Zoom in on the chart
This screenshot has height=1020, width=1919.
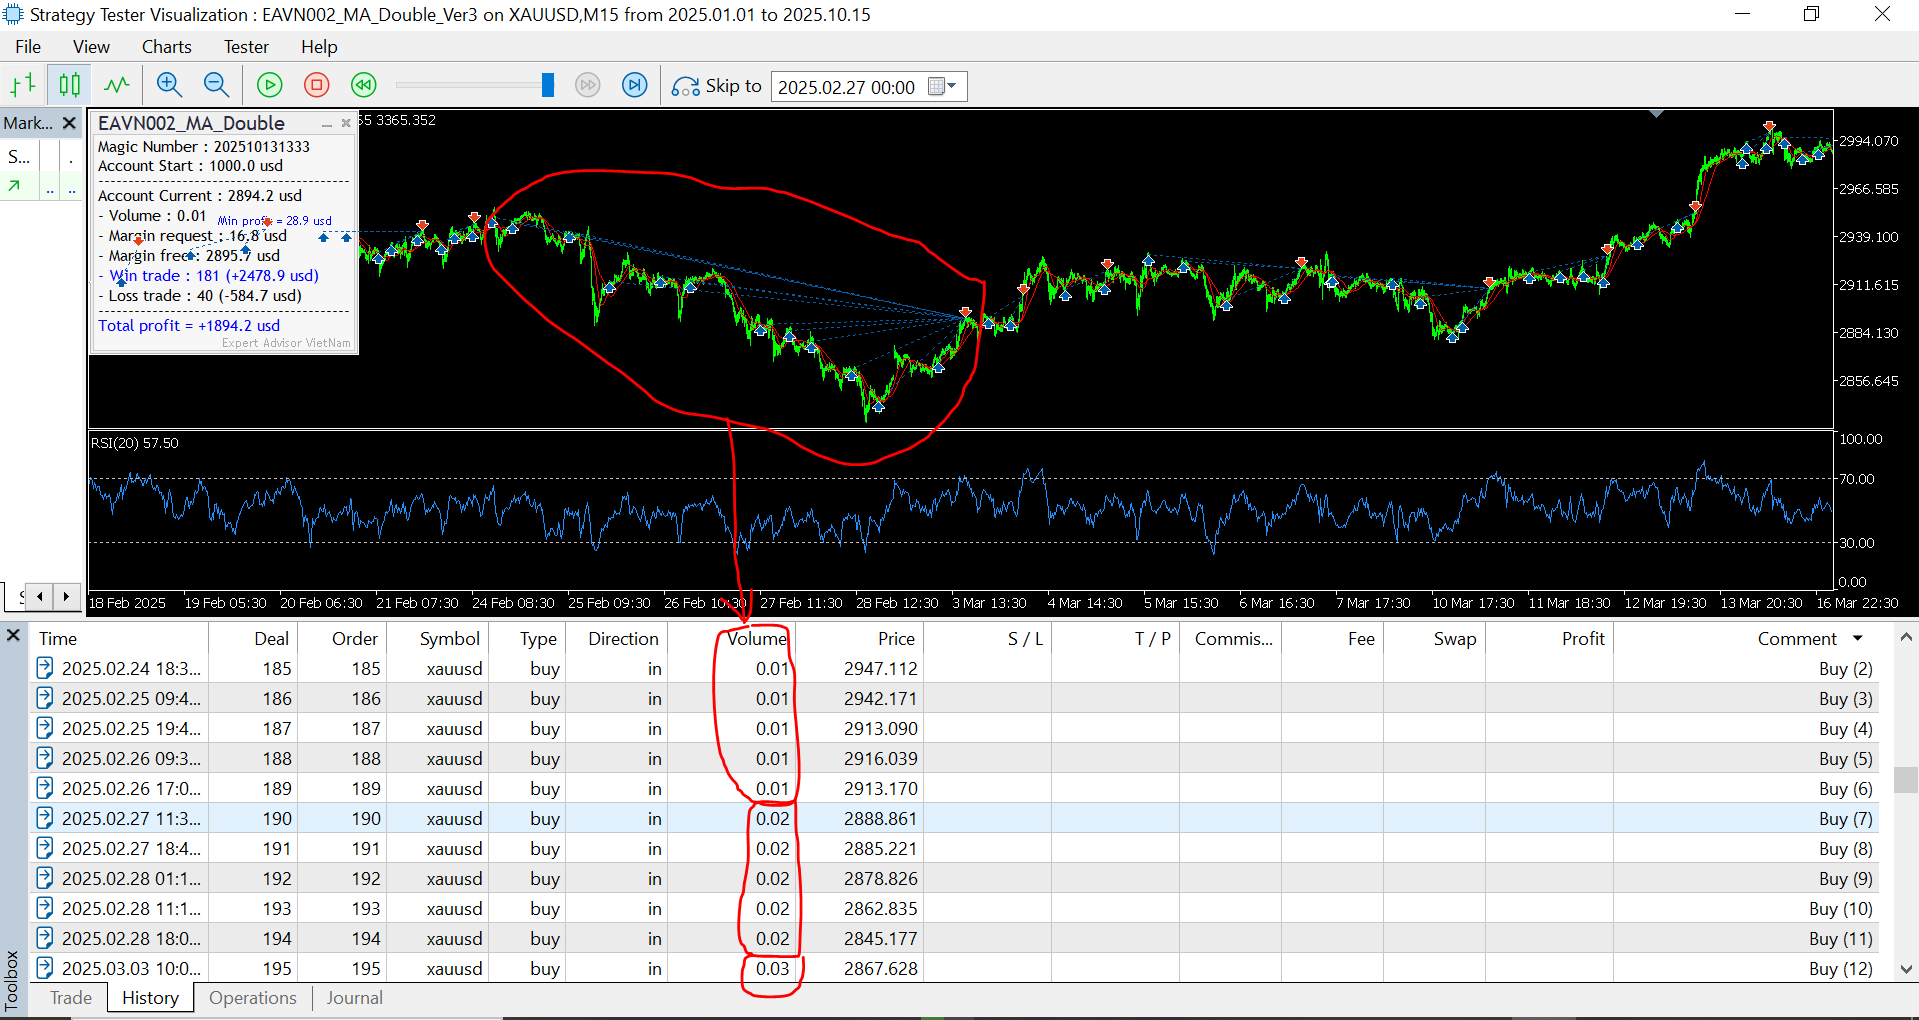tap(169, 86)
